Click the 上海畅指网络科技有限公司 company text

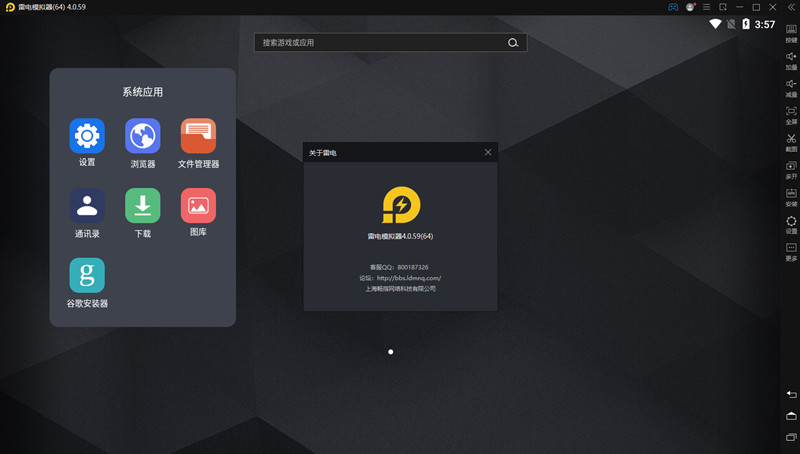pos(400,289)
